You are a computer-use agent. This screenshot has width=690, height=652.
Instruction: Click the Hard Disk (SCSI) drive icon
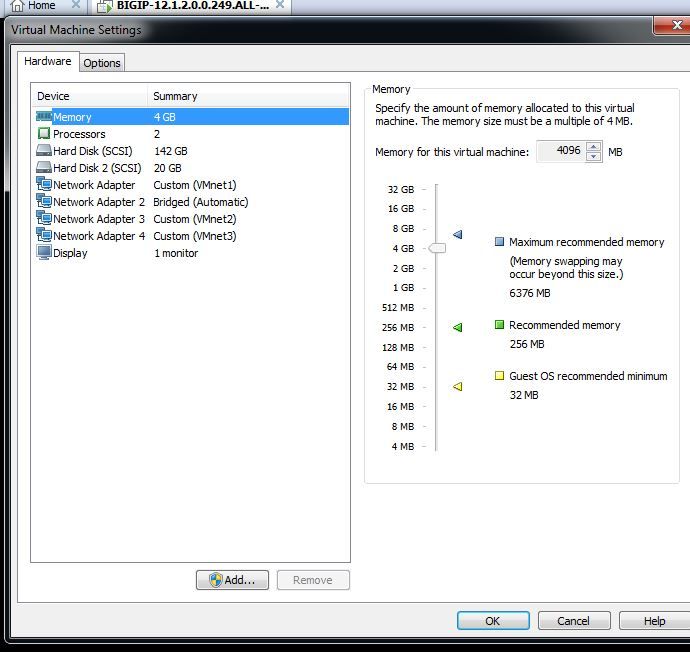click(44, 150)
